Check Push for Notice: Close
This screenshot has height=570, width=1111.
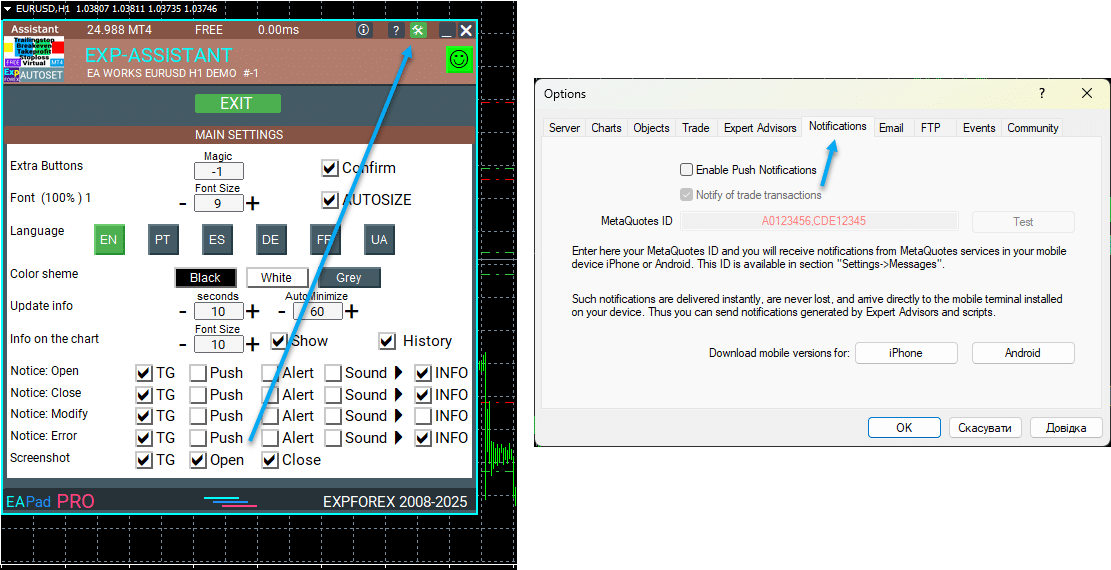click(198, 395)
